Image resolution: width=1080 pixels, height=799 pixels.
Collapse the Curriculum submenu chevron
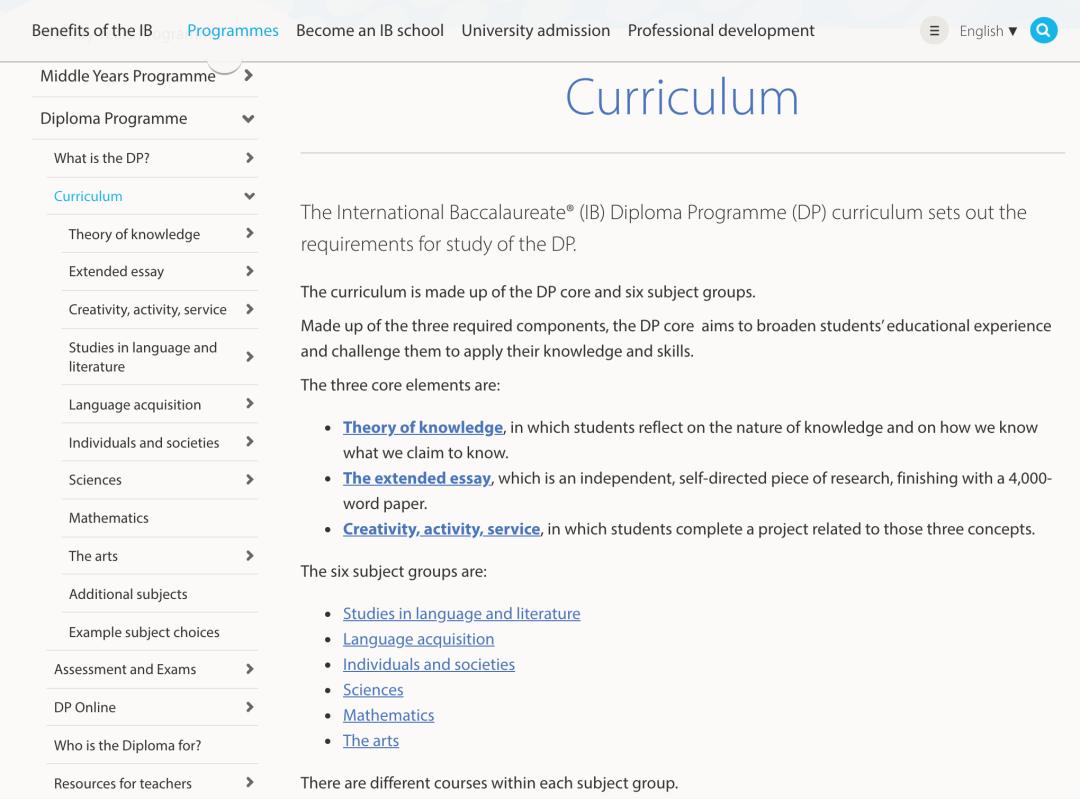coord(249,197)
